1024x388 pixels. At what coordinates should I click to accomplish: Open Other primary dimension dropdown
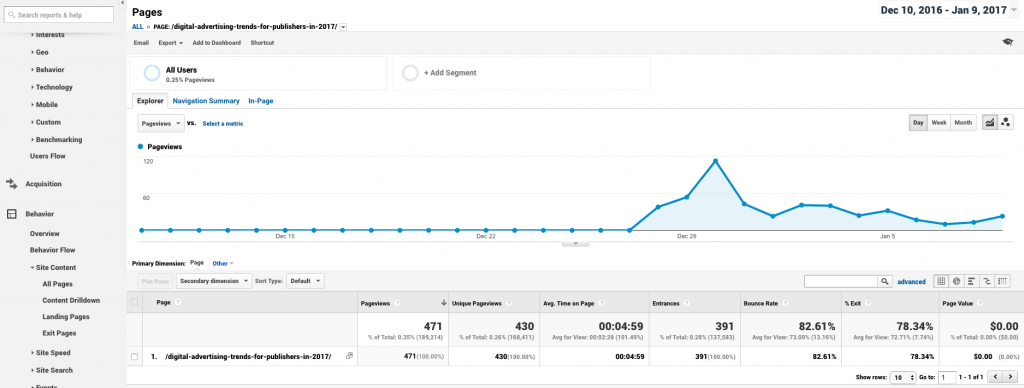pos(223,263)
